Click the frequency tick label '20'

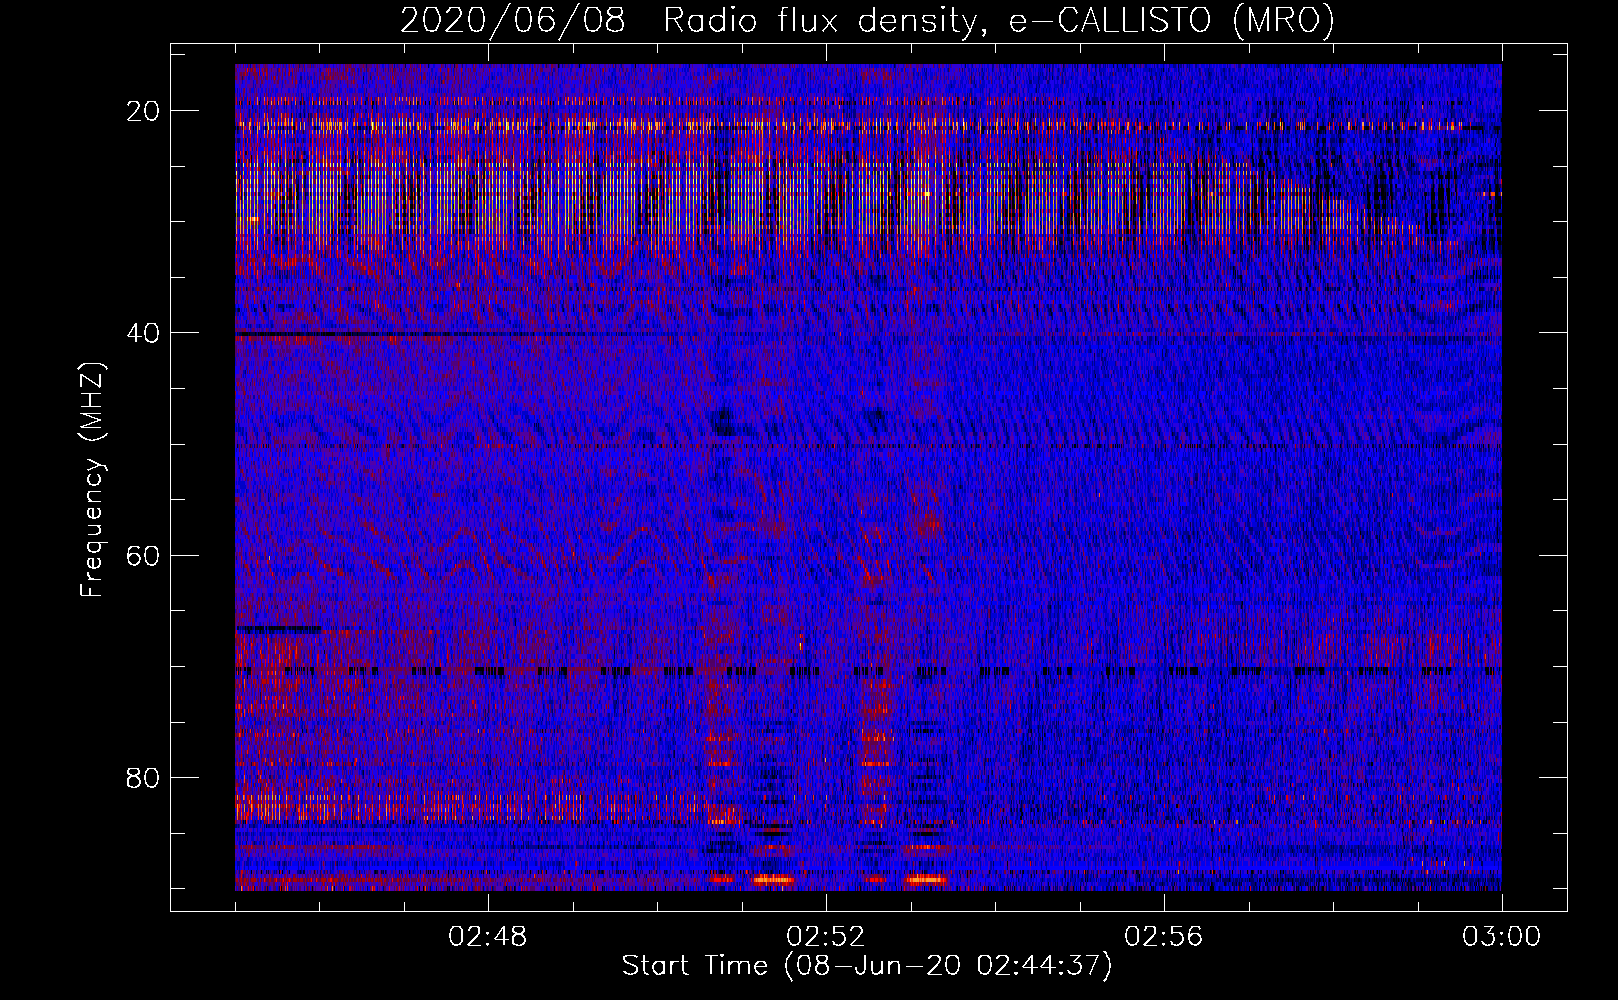click(x=144, y=111)
